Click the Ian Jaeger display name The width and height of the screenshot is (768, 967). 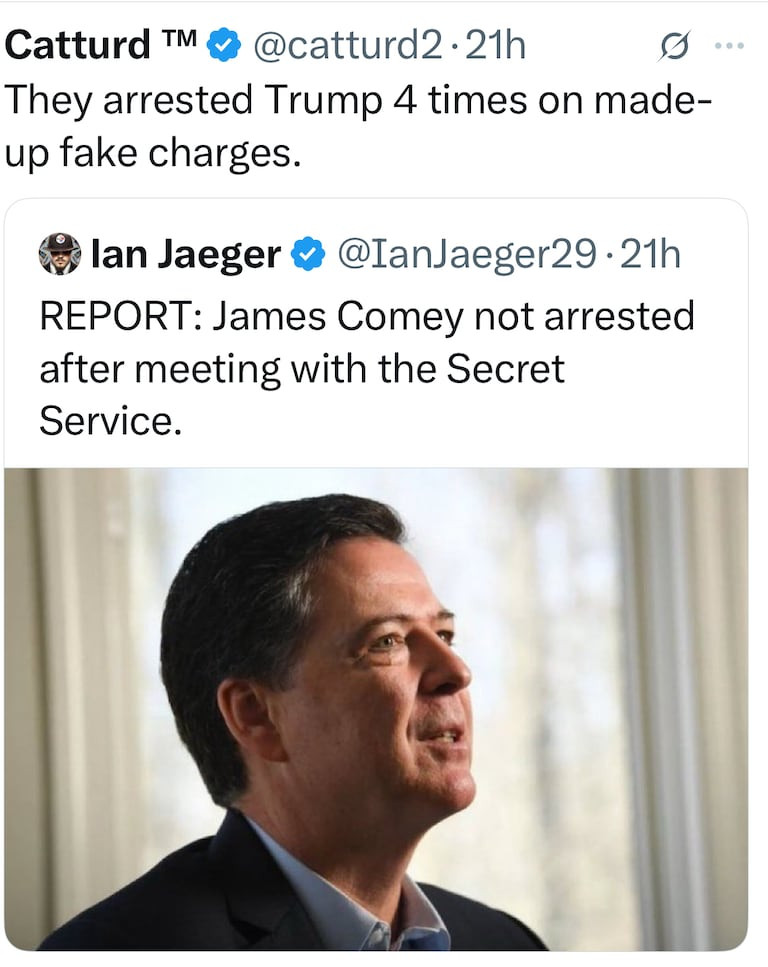pyautogui.click(x=185, y=256)
